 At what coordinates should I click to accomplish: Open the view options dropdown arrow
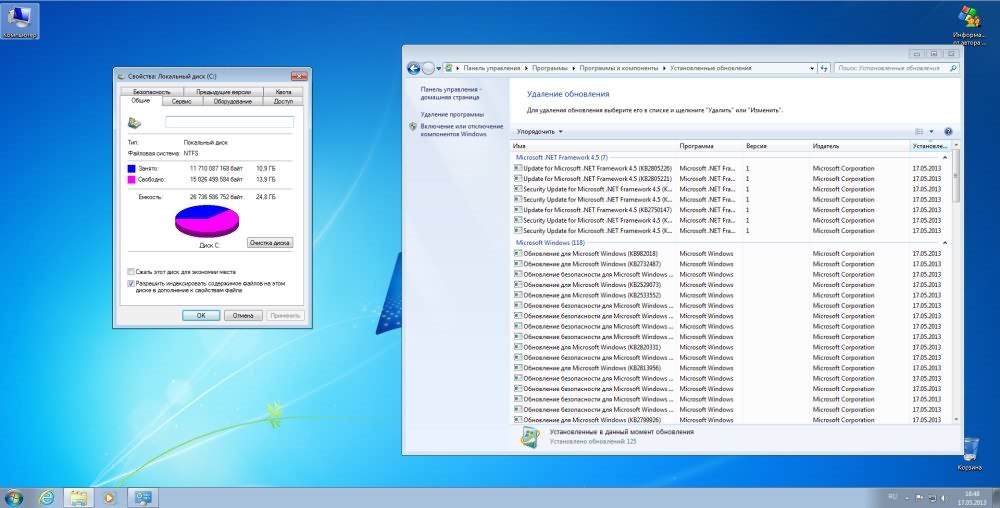tap(931, 131)
